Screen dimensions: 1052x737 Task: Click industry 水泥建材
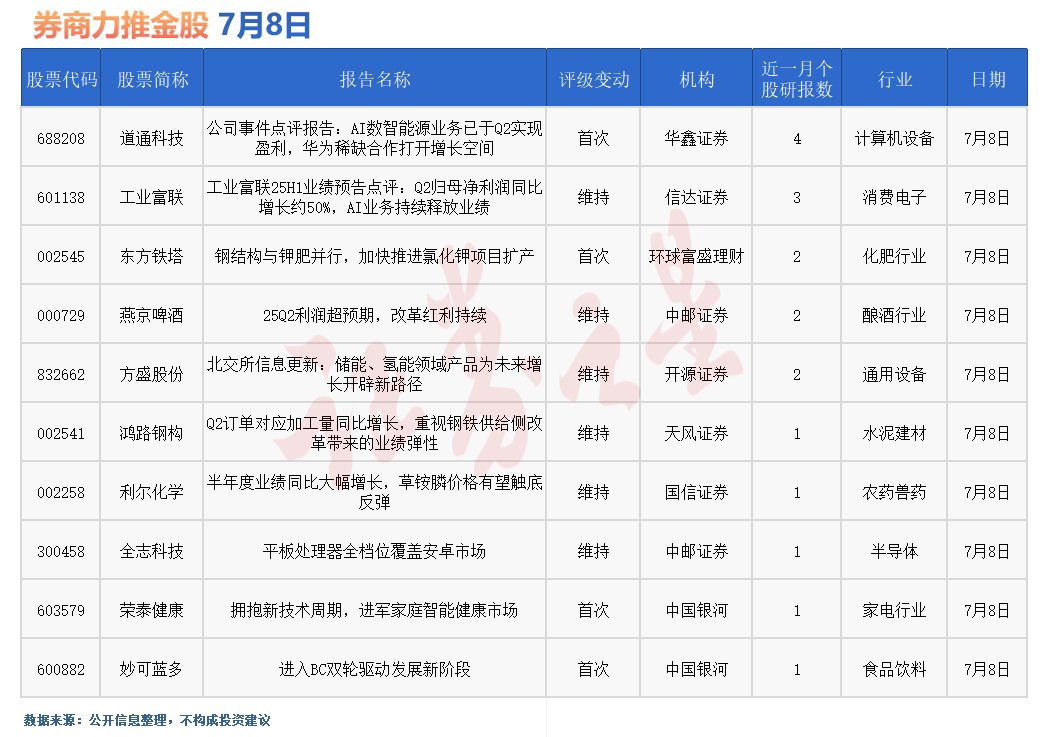(894, 434)
